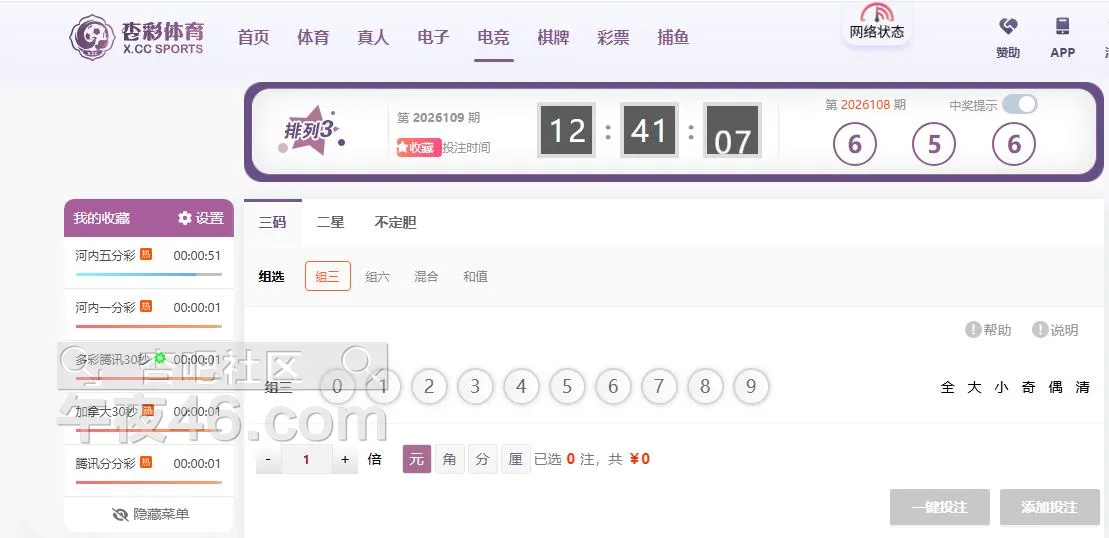Pick number ball 5 in 组三 row
The image size is (1109, 538).
point(567,387)
